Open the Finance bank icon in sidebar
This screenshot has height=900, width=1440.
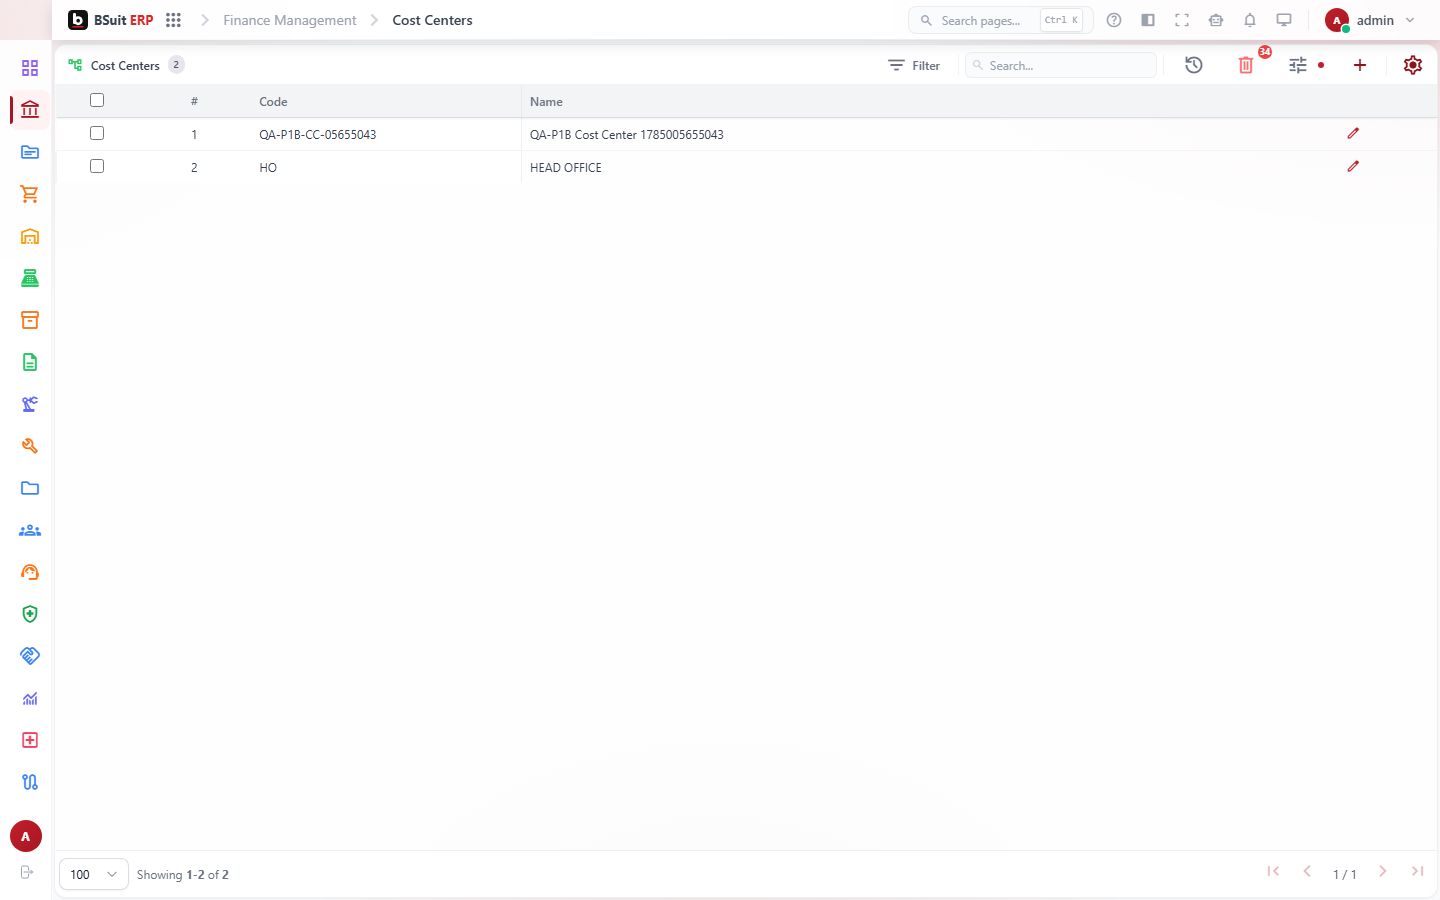[30, 110]
